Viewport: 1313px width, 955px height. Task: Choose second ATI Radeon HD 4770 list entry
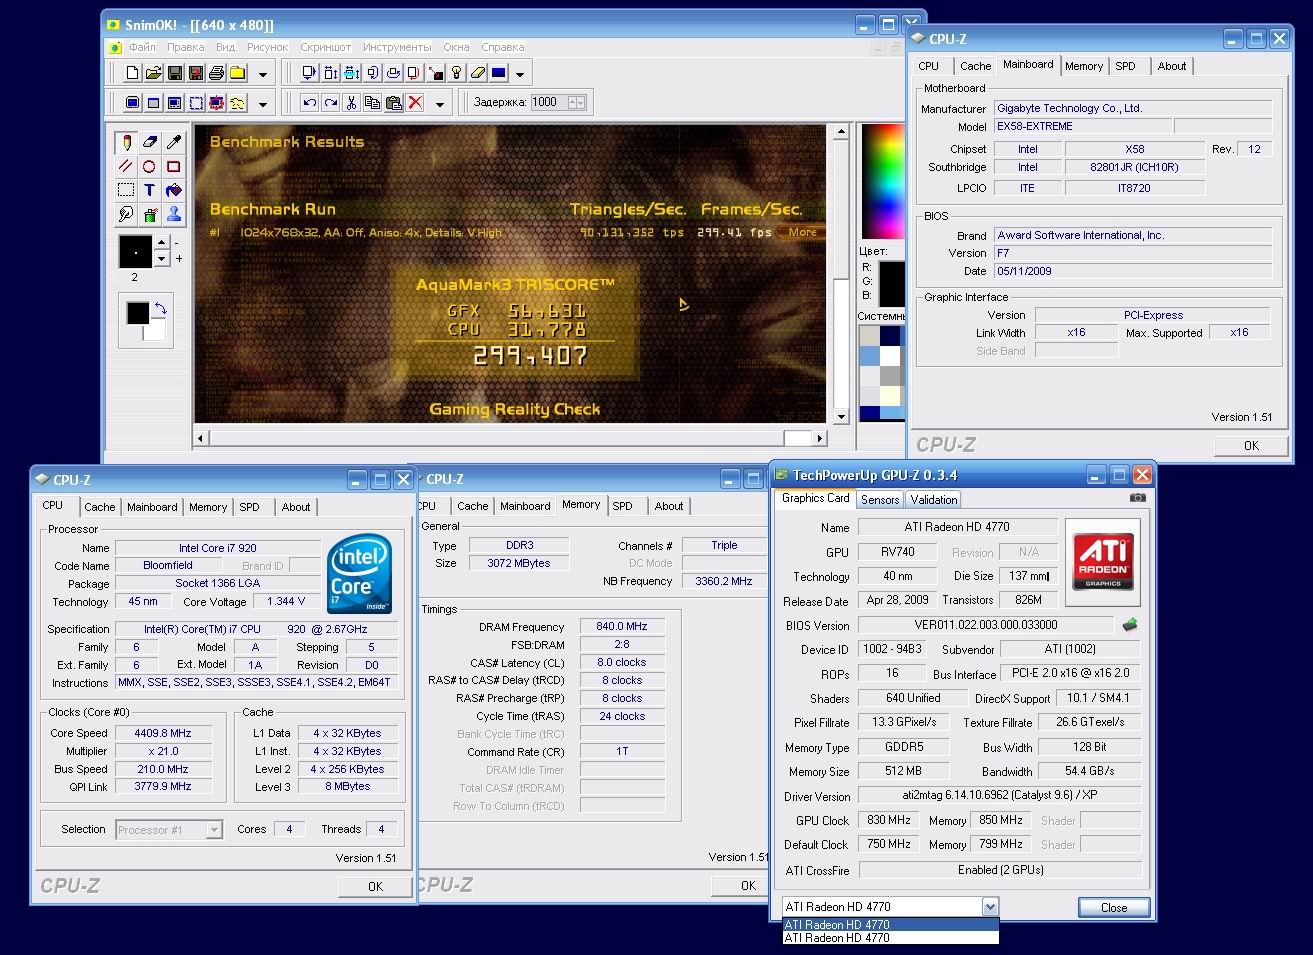pos(890,938)
